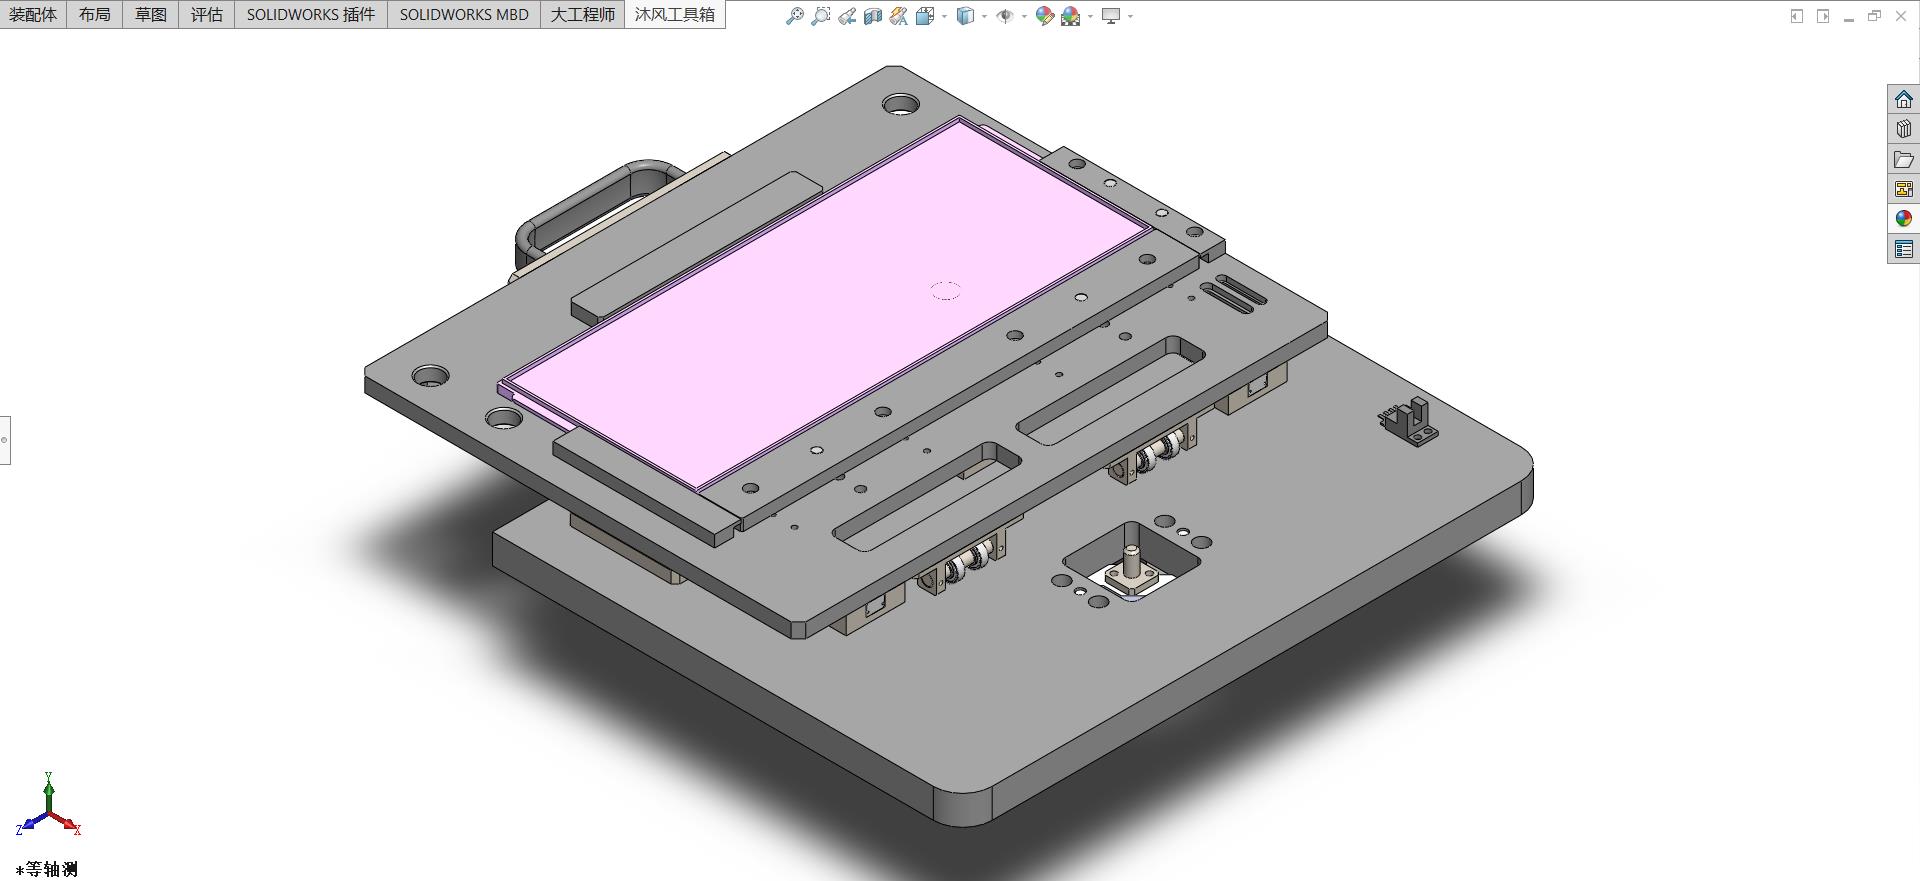Click the Edit Appearance color ball icon
1920x881 pixels.
pyautogui.click(x=1045, y=16)
